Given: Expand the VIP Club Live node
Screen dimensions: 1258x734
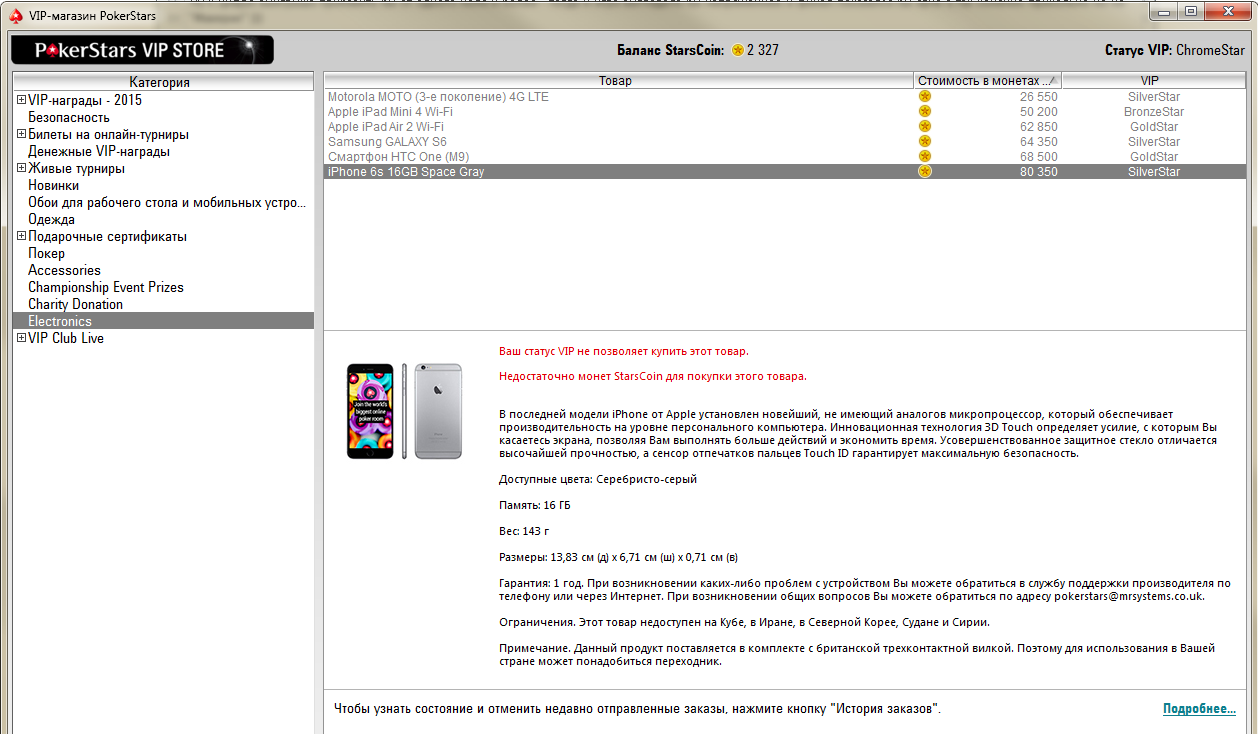Looking at the screenshot, I should pyautogui.click(x=21, y=338).
